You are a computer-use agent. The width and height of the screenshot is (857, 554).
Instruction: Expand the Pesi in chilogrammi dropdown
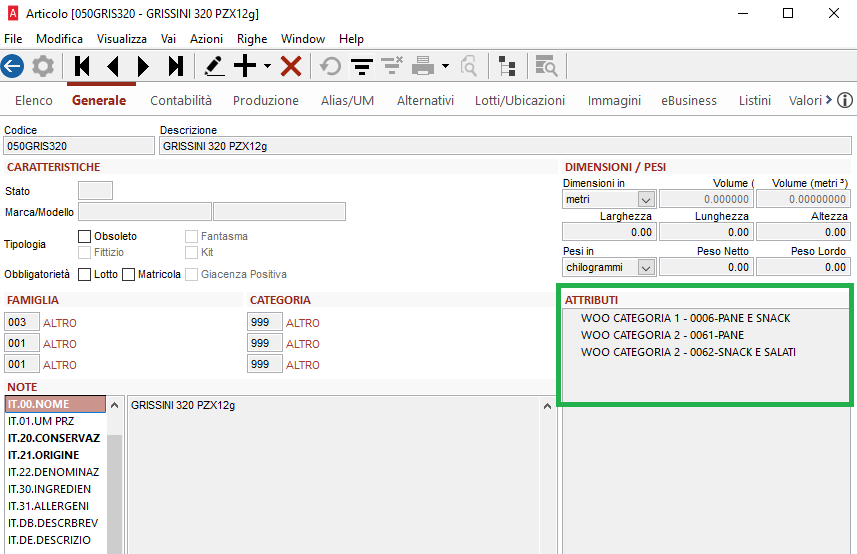(645, 268)
